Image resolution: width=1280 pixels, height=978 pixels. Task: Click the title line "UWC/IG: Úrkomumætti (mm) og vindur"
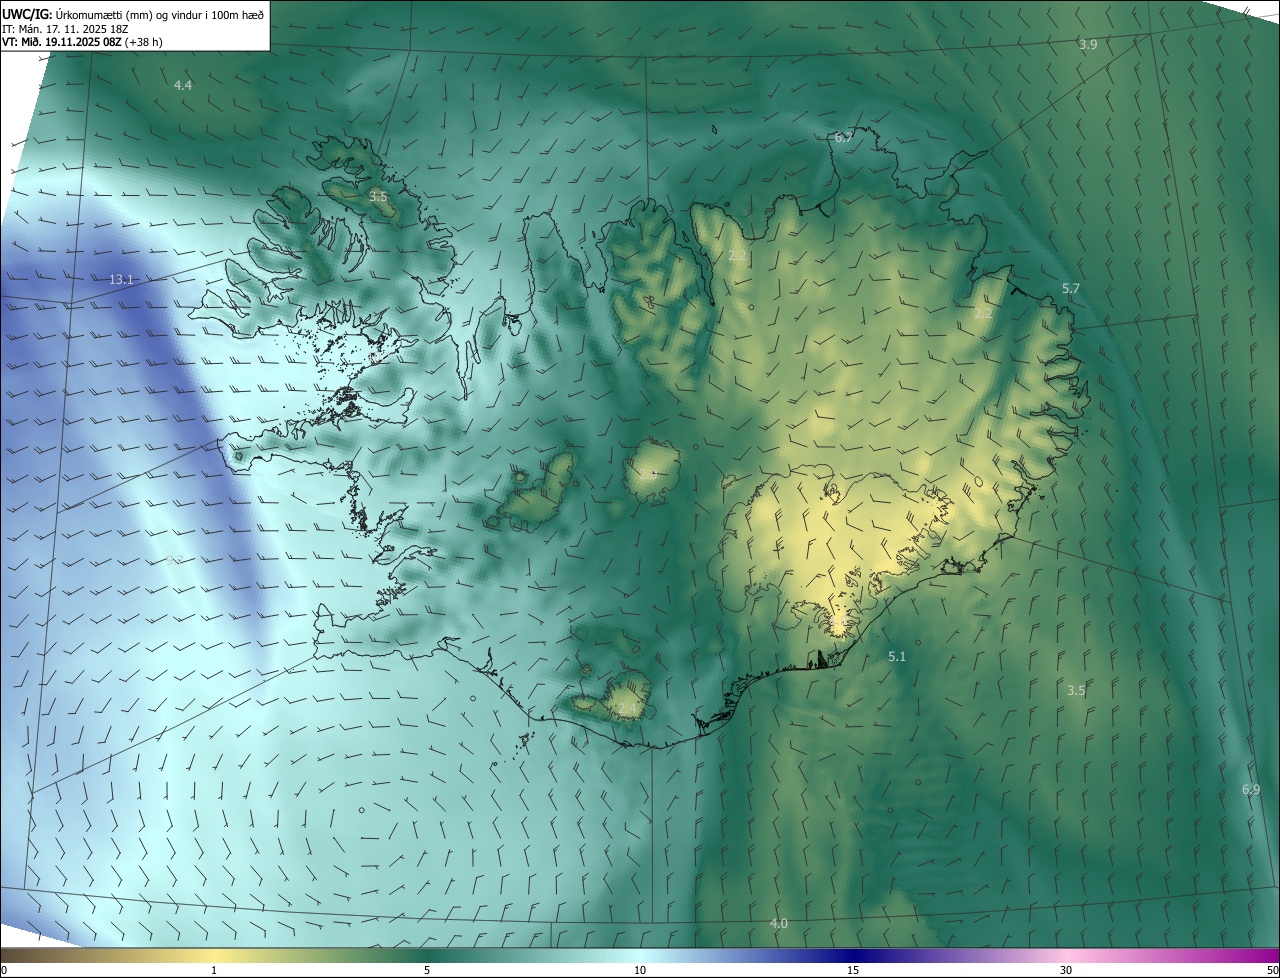point(134,14)
